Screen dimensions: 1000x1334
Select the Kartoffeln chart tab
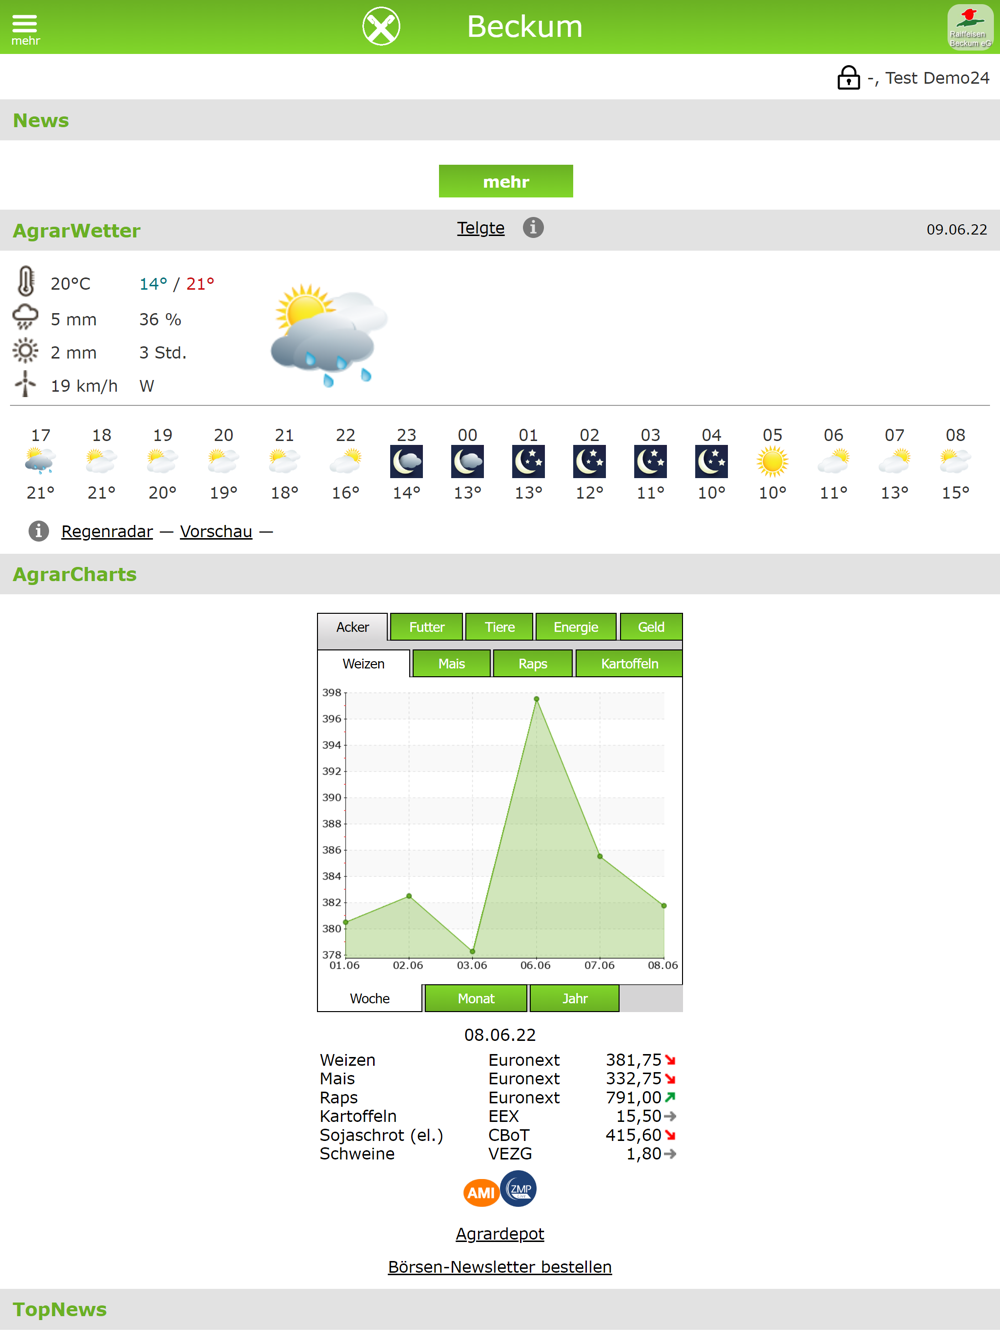(629, 664)
